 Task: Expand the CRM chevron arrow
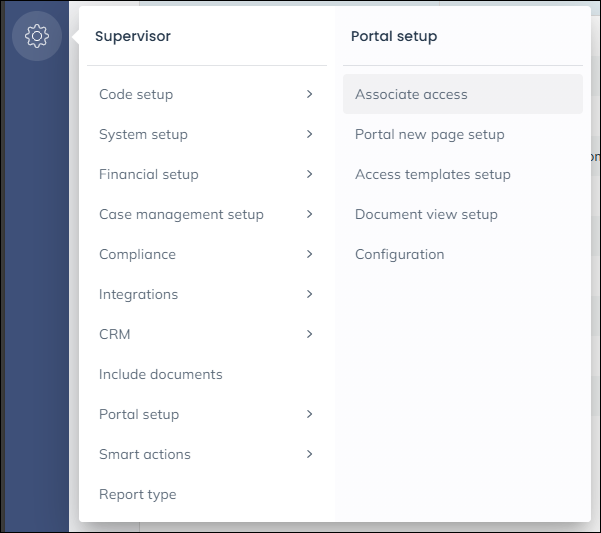(x=310, y=334)
